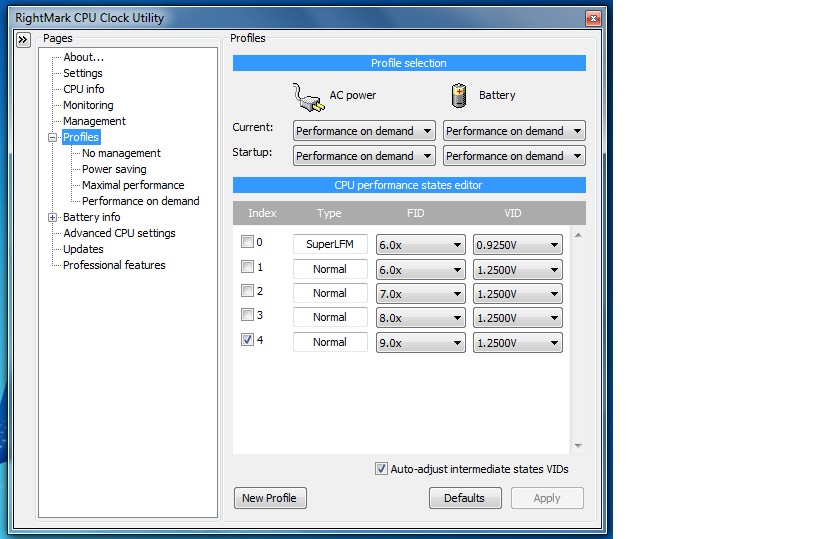
Task: Click CPU performance states editor header
Action: [409, 185]
